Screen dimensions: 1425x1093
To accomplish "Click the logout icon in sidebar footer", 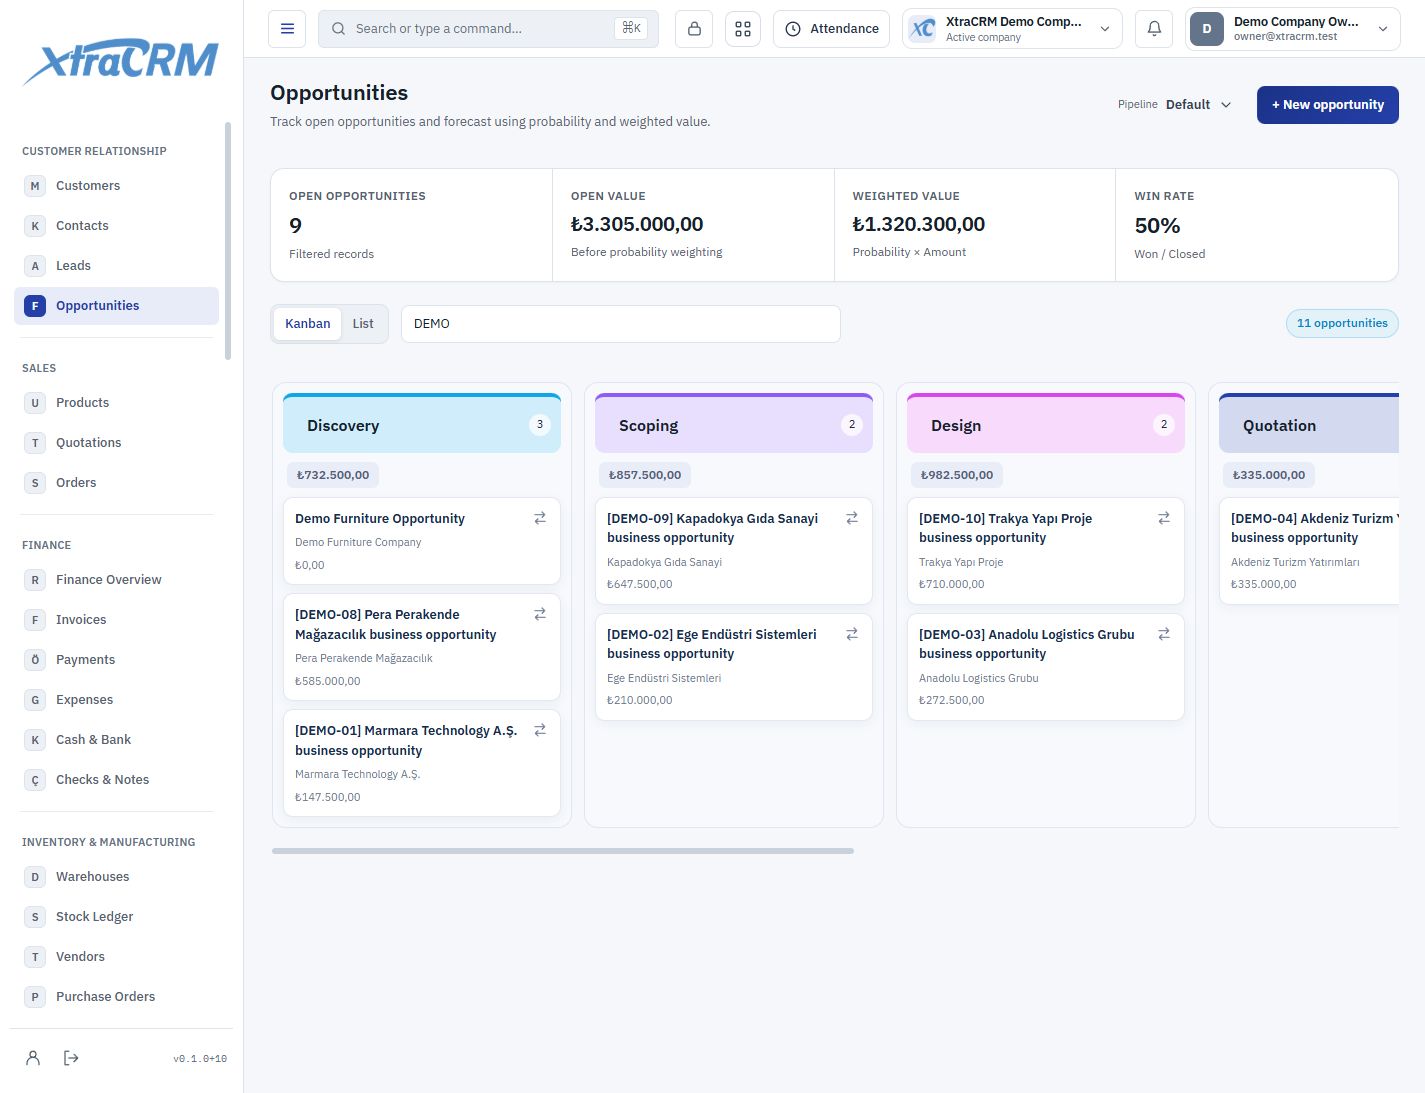I will coord(71,1058).
